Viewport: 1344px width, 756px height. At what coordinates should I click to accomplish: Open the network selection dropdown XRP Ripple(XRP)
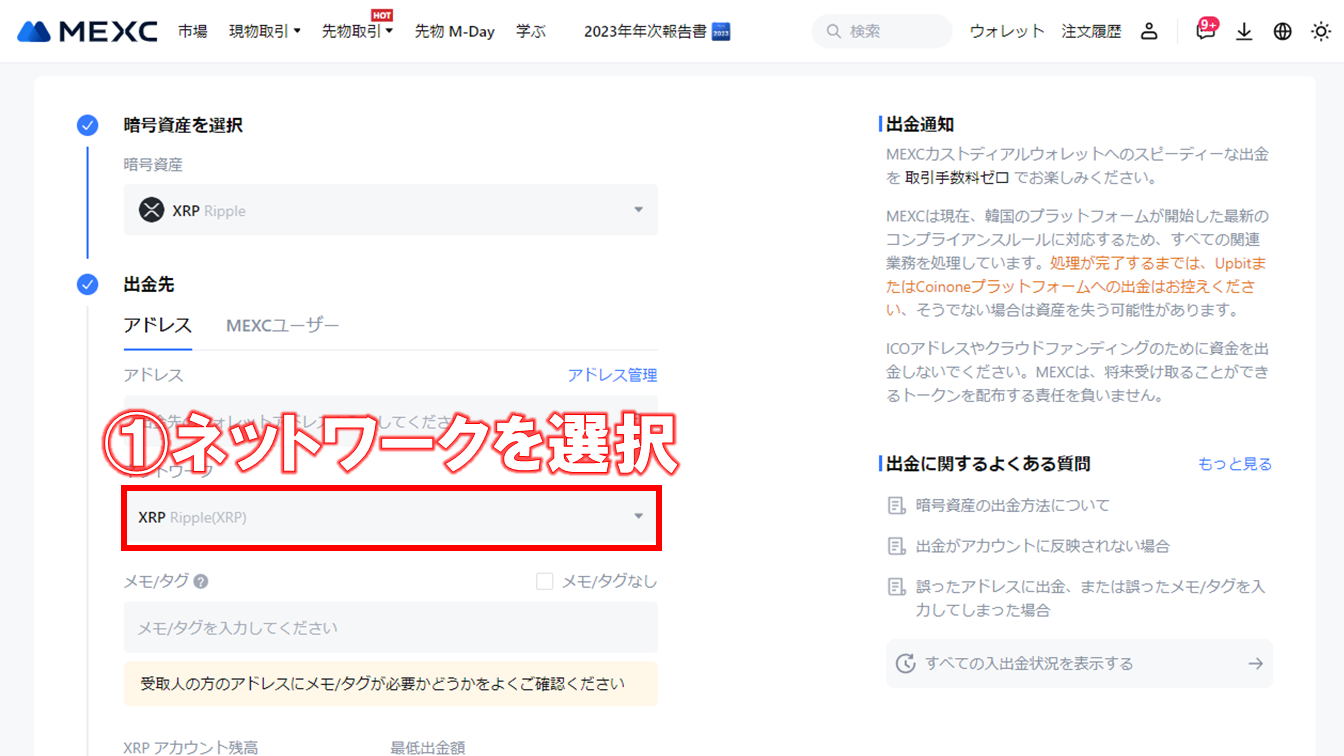(390, 518)
